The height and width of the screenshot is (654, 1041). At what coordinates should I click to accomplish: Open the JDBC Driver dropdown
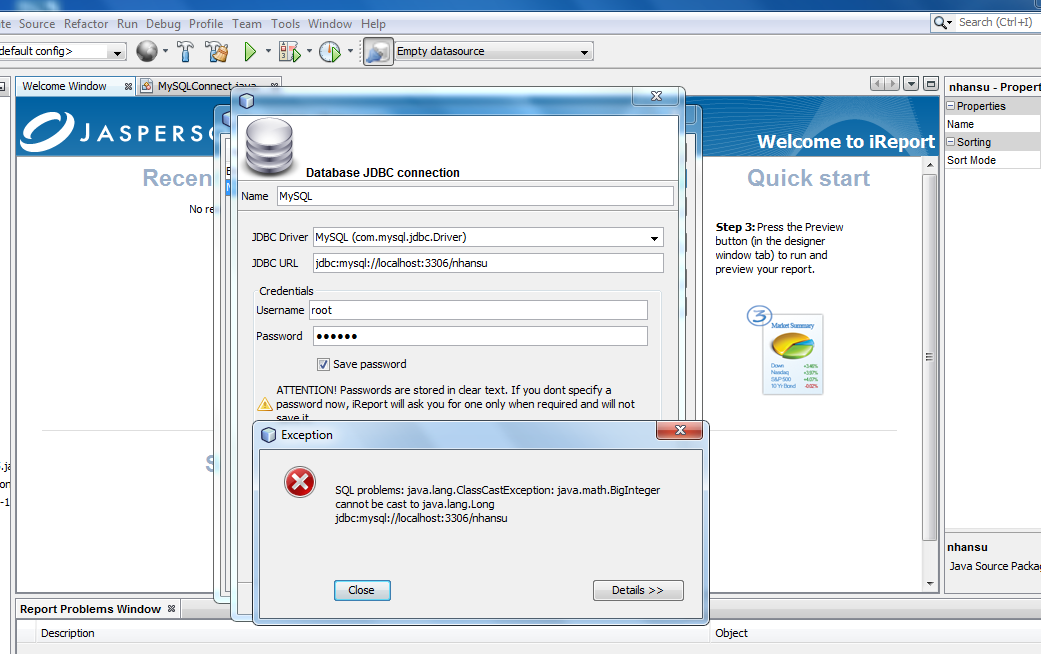pos(654,238)
